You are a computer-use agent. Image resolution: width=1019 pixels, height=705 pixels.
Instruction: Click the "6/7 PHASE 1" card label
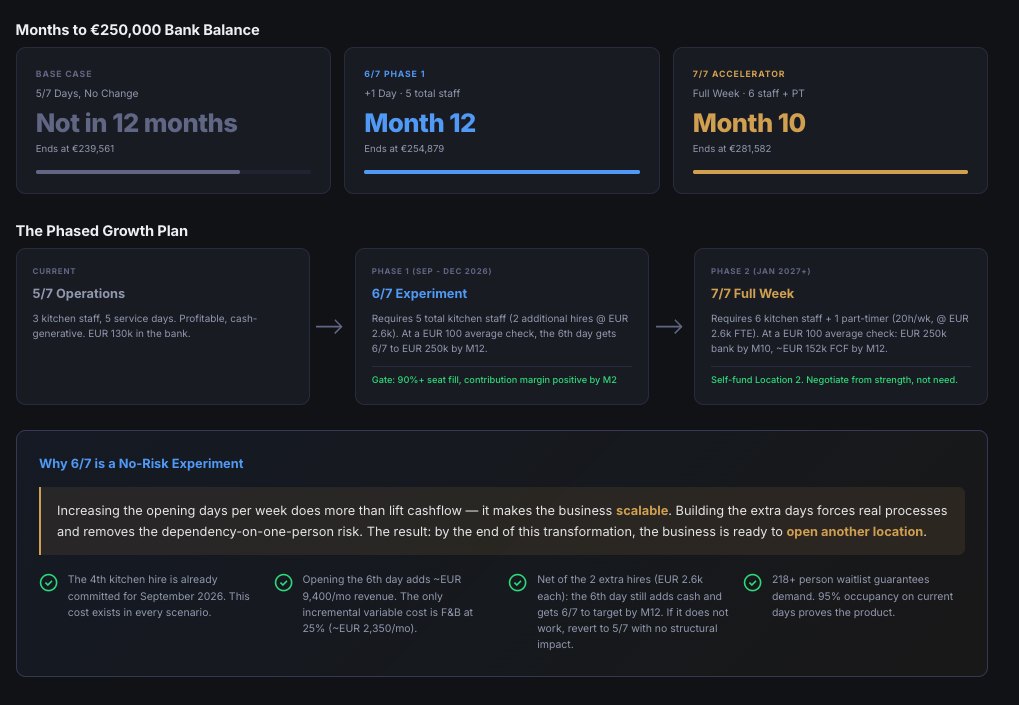tap(394, 74)
